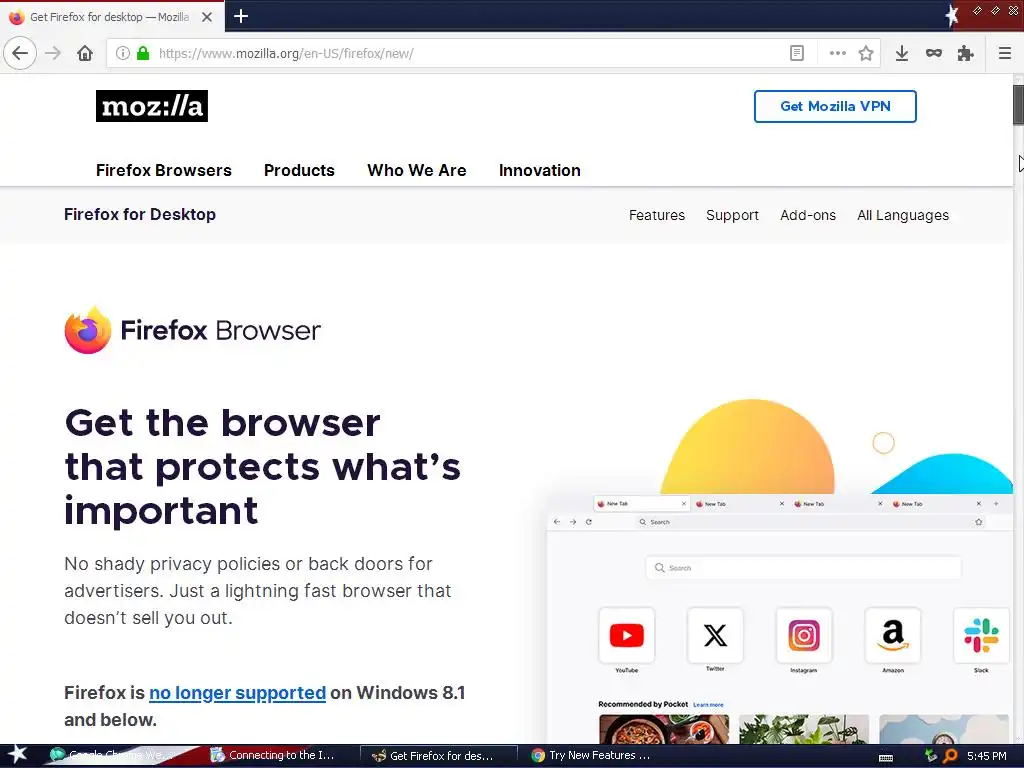The width and height of the screenshot is (1024, 768).
Task: Click the system tray search magnifier icon
Action: click(x=950, y=756)
